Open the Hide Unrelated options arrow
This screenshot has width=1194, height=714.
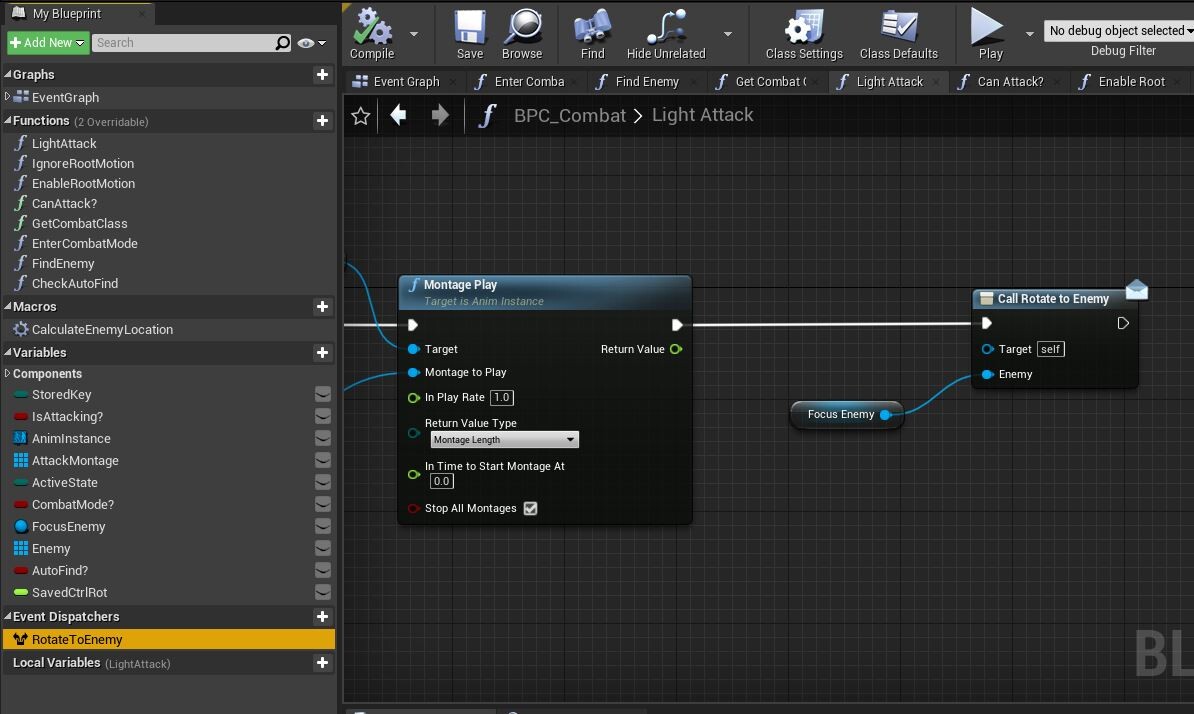(728, 33)
